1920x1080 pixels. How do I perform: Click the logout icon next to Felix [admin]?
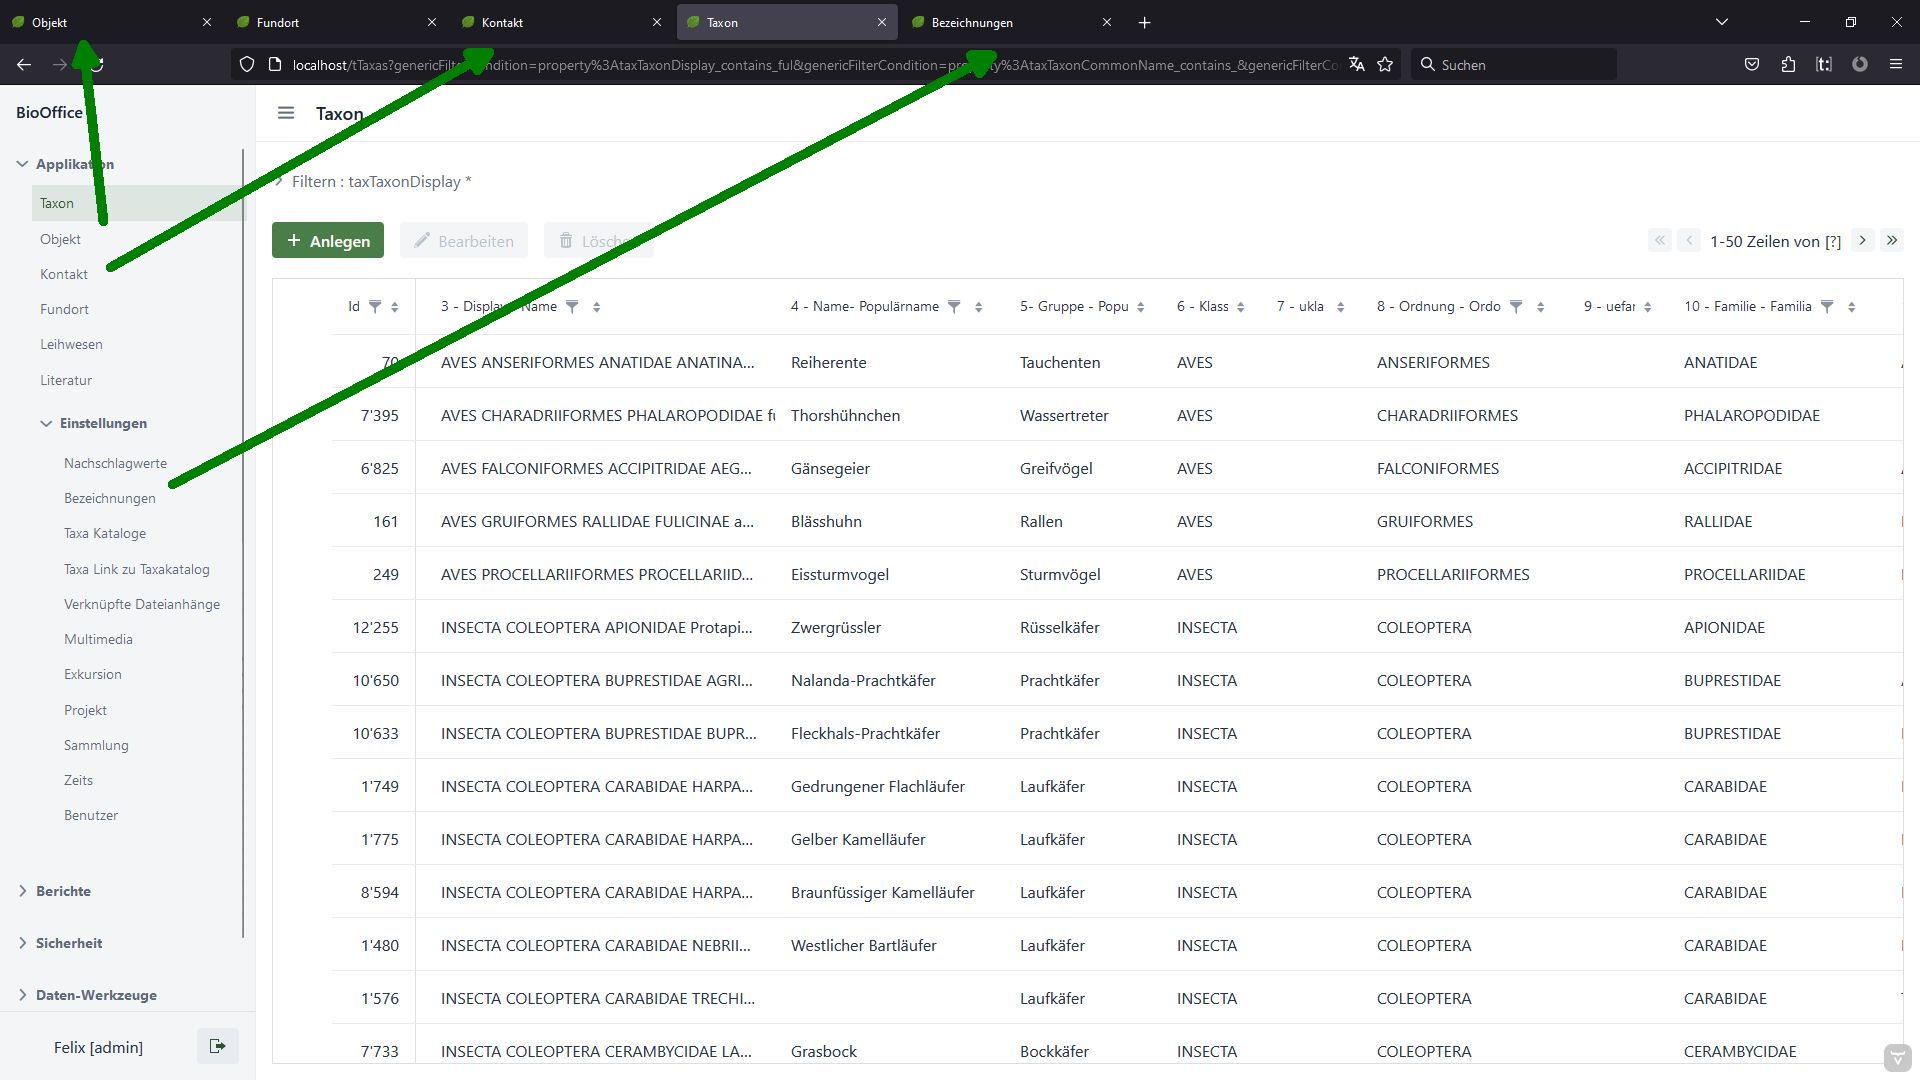217,1047
